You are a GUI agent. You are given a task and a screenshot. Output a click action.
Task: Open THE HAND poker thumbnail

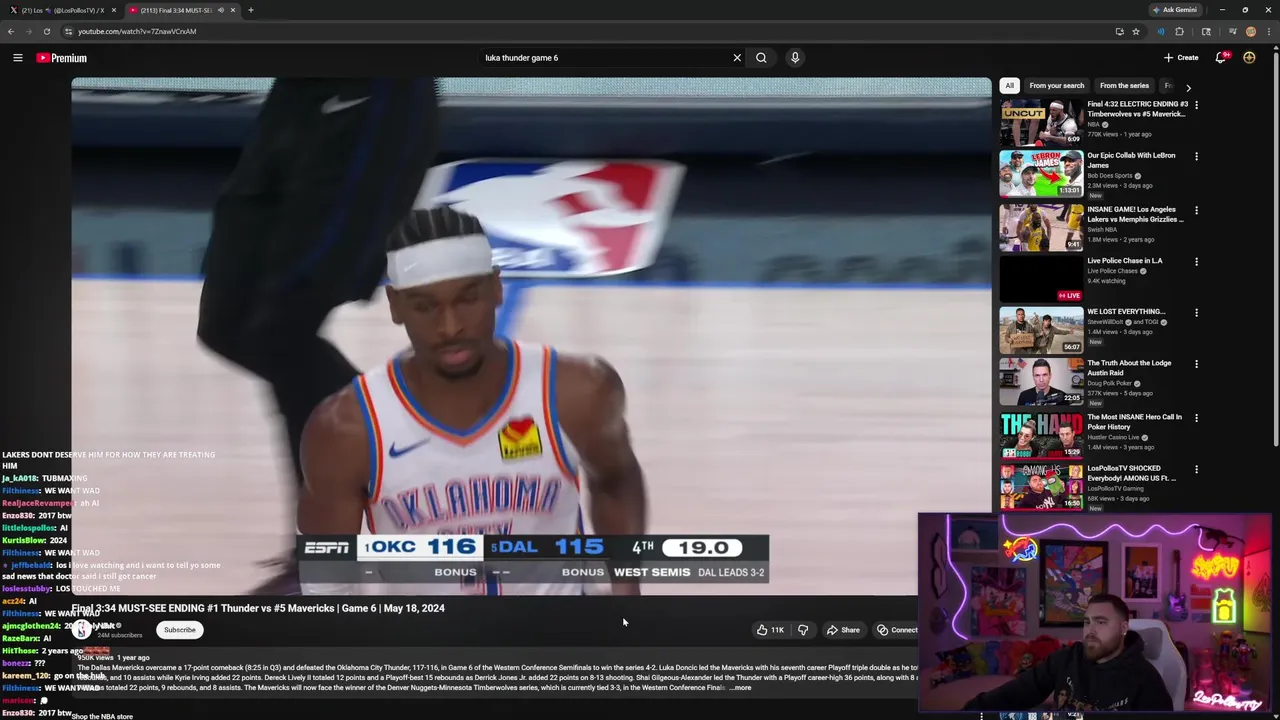(1041, 434)
